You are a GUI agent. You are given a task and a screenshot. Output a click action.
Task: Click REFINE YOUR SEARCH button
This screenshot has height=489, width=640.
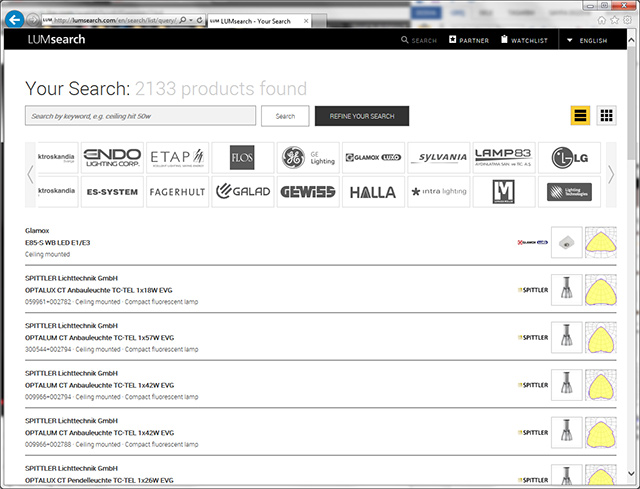[x=362, y=116]
